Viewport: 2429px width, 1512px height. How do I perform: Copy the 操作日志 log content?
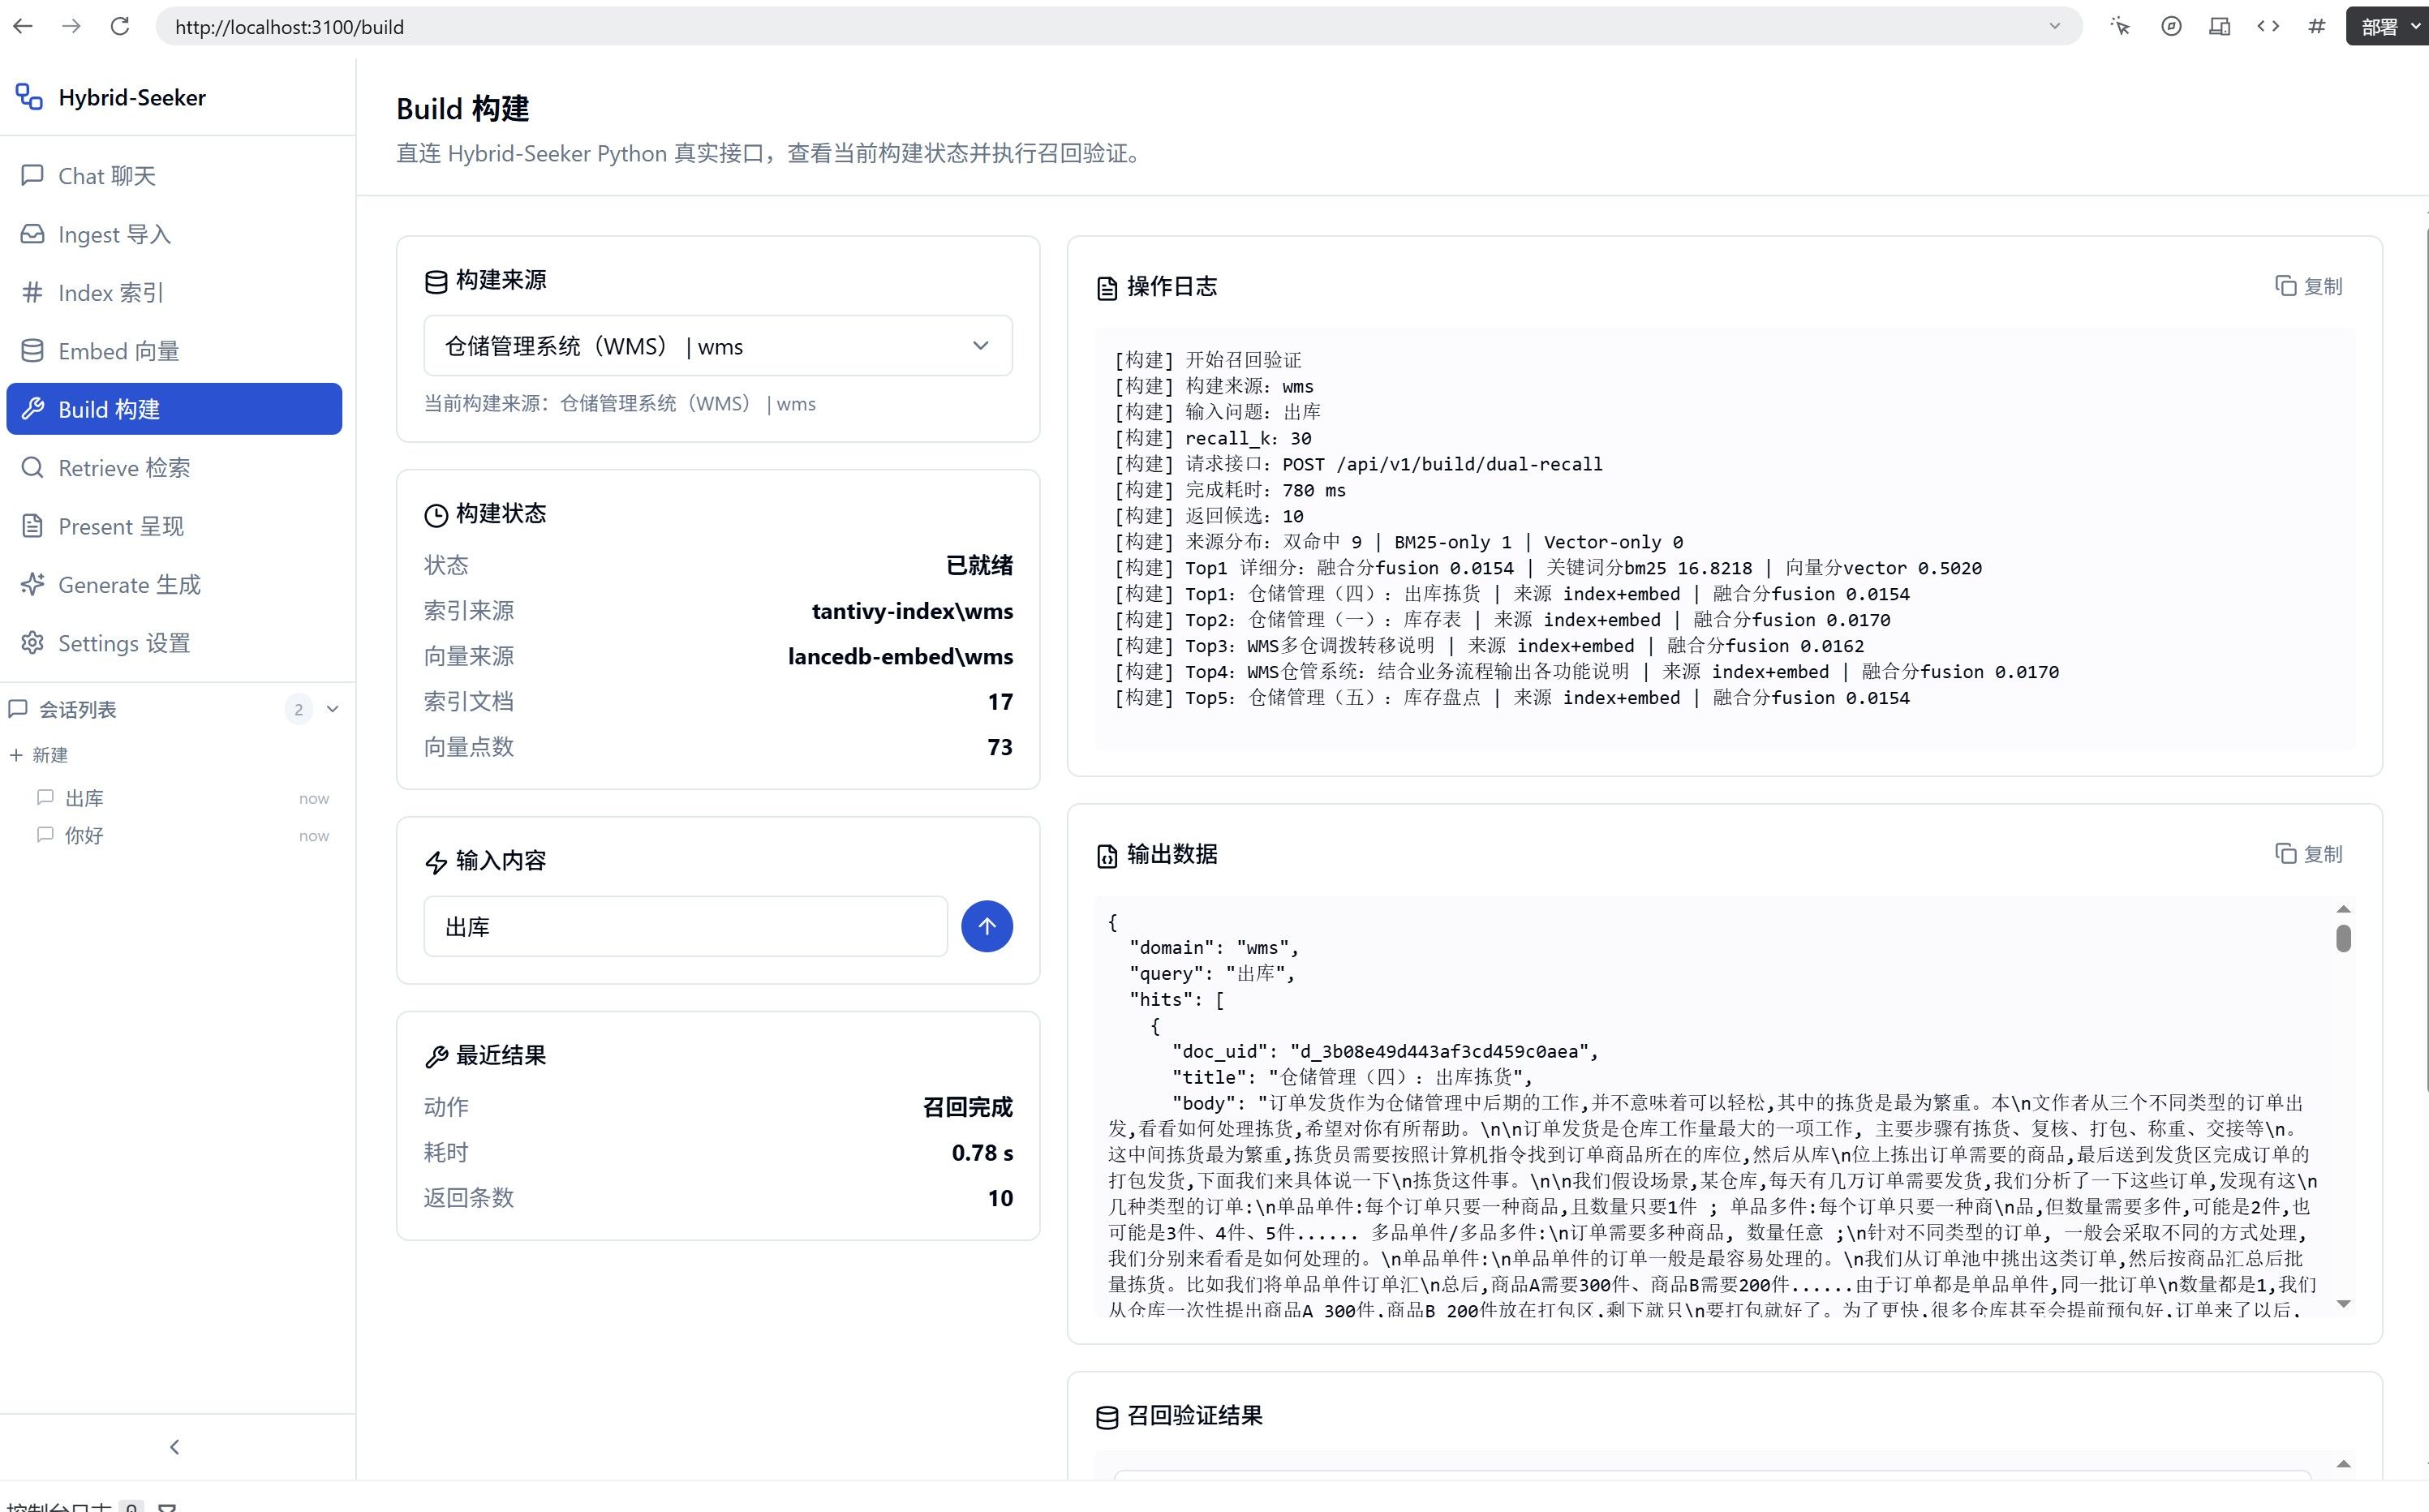pyautogui.click(x=2309, y=286)
